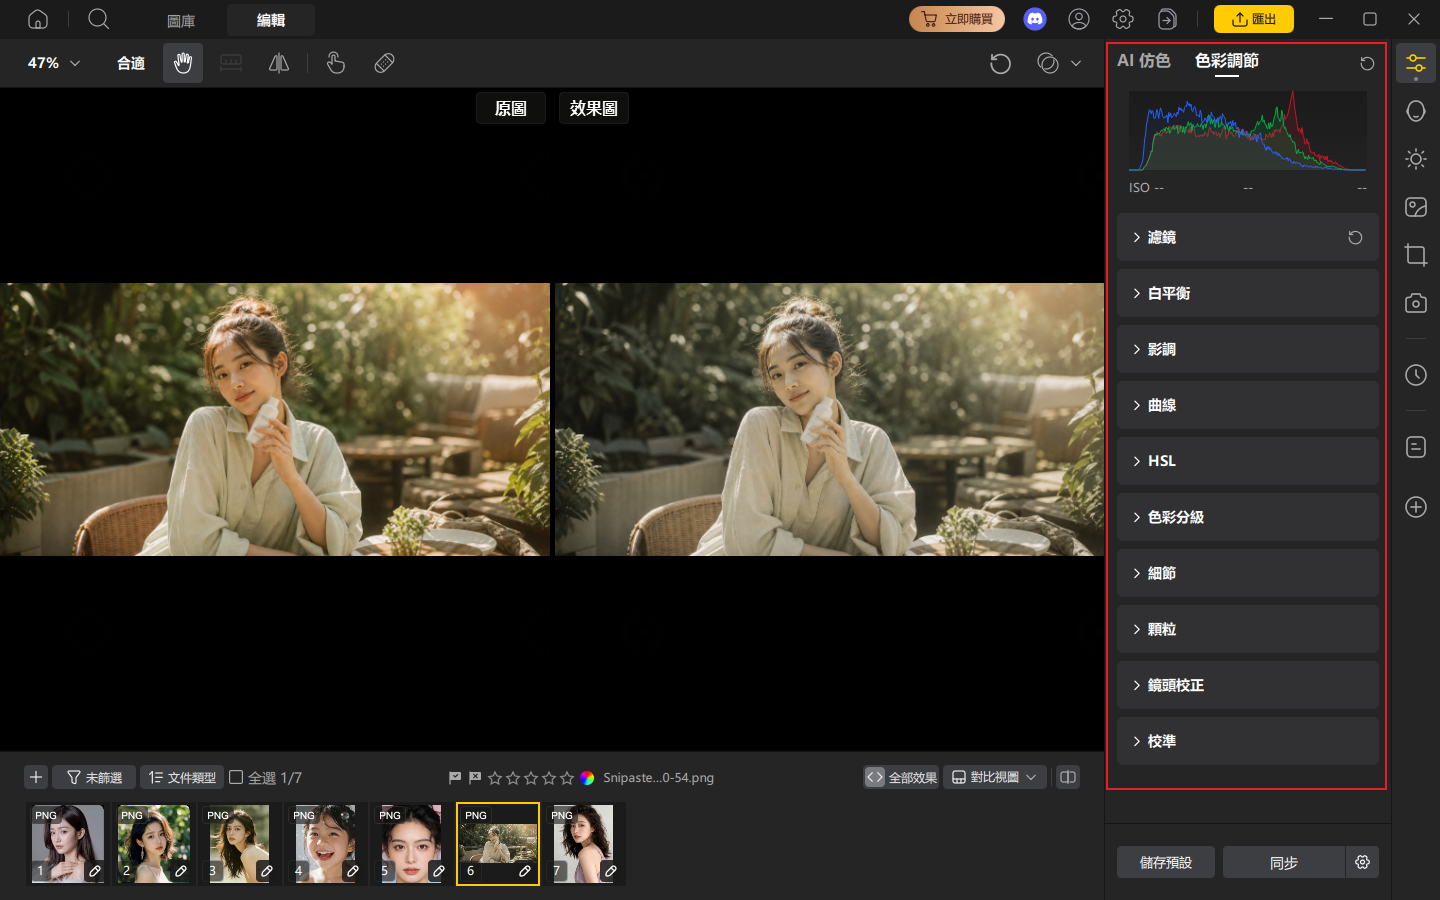The image size is (1440, 900).
Task: Click the plus add sidebar icon
Action: click(1416, 507)
